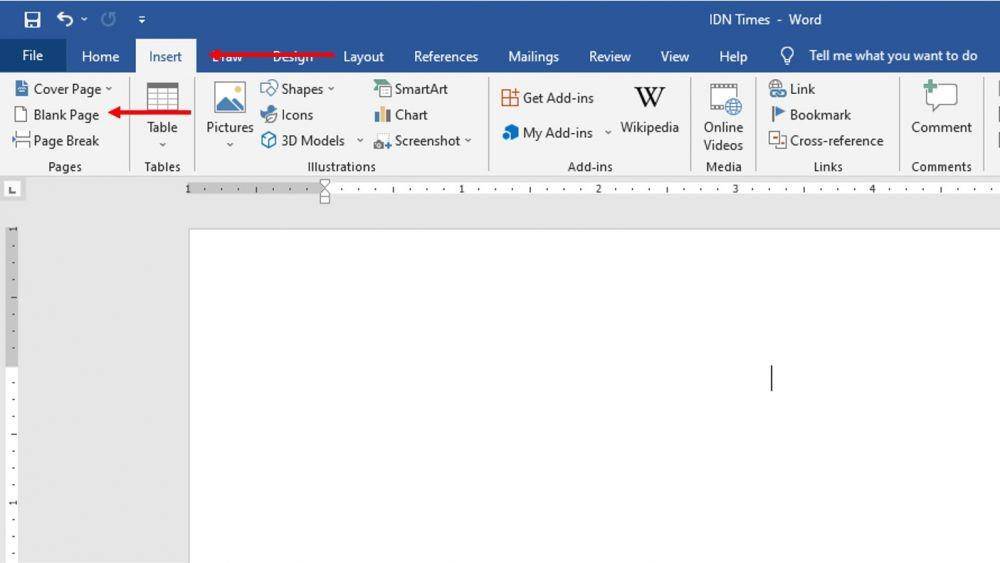Viewport: 1000px width, 563px height.
Task: Open the Review tab
Action: pos(610,56)
